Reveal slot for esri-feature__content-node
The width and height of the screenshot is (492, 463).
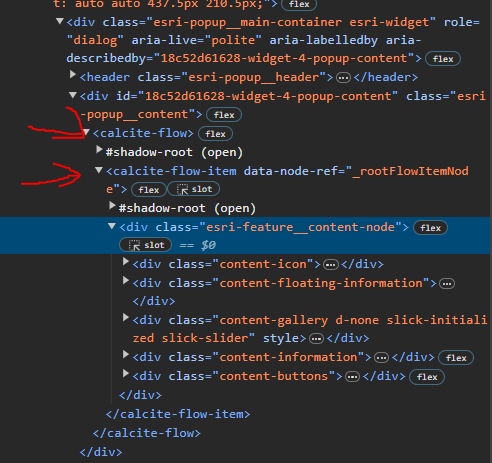(146, 245)
